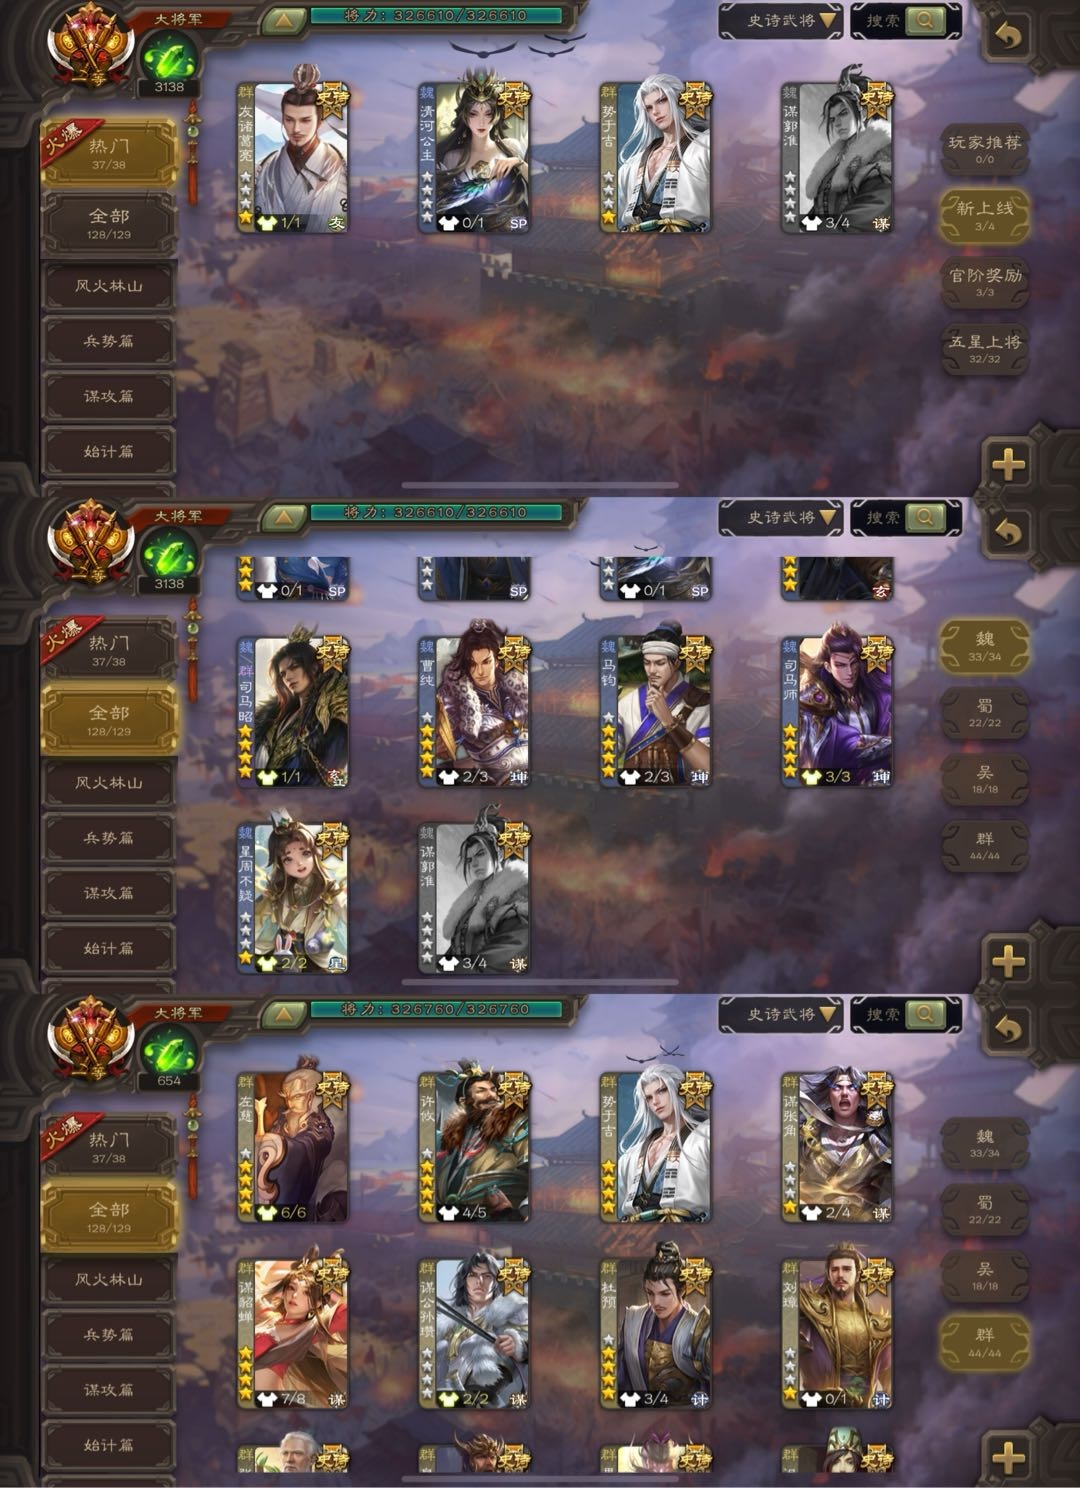1080x1488 pixels.
Task: Click the shirt icon on 马钧's card
Action: pos(630,777)
